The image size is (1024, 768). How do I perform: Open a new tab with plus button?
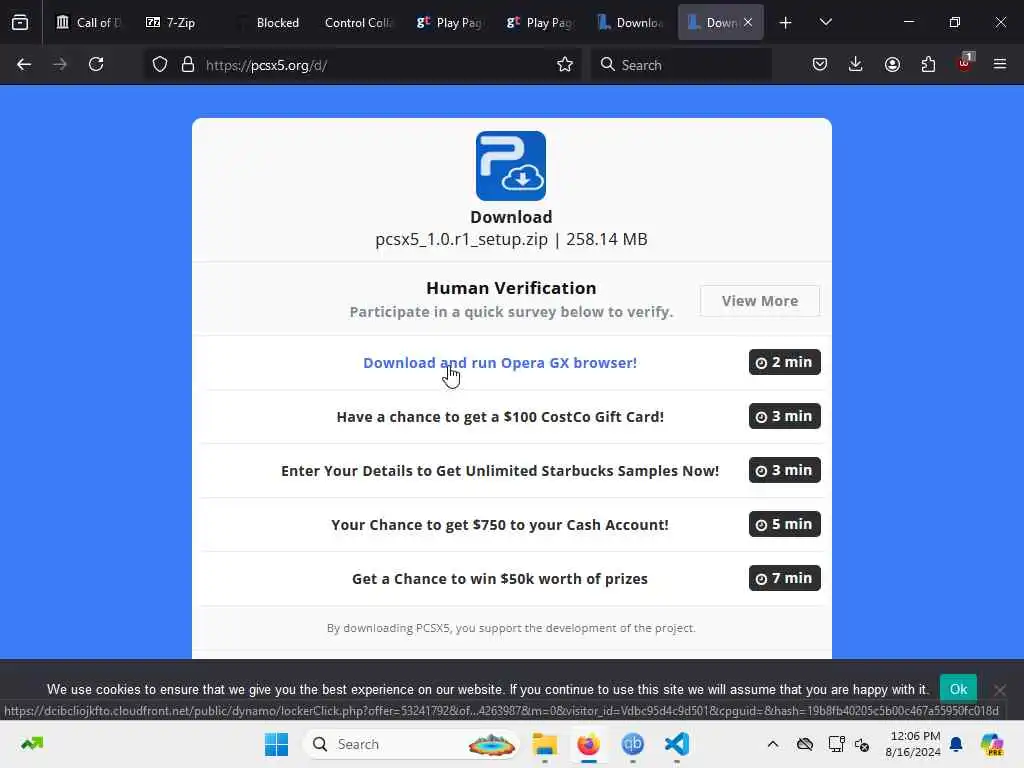(786, 22)
